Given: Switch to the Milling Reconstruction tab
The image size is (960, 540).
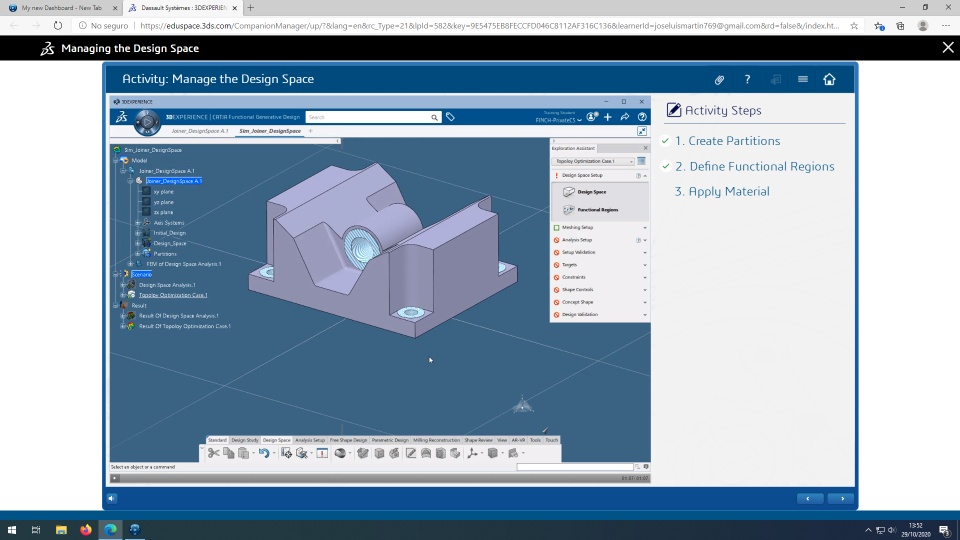Looking at the screenshot, I should pyautogui.click(x=436, y=440).
